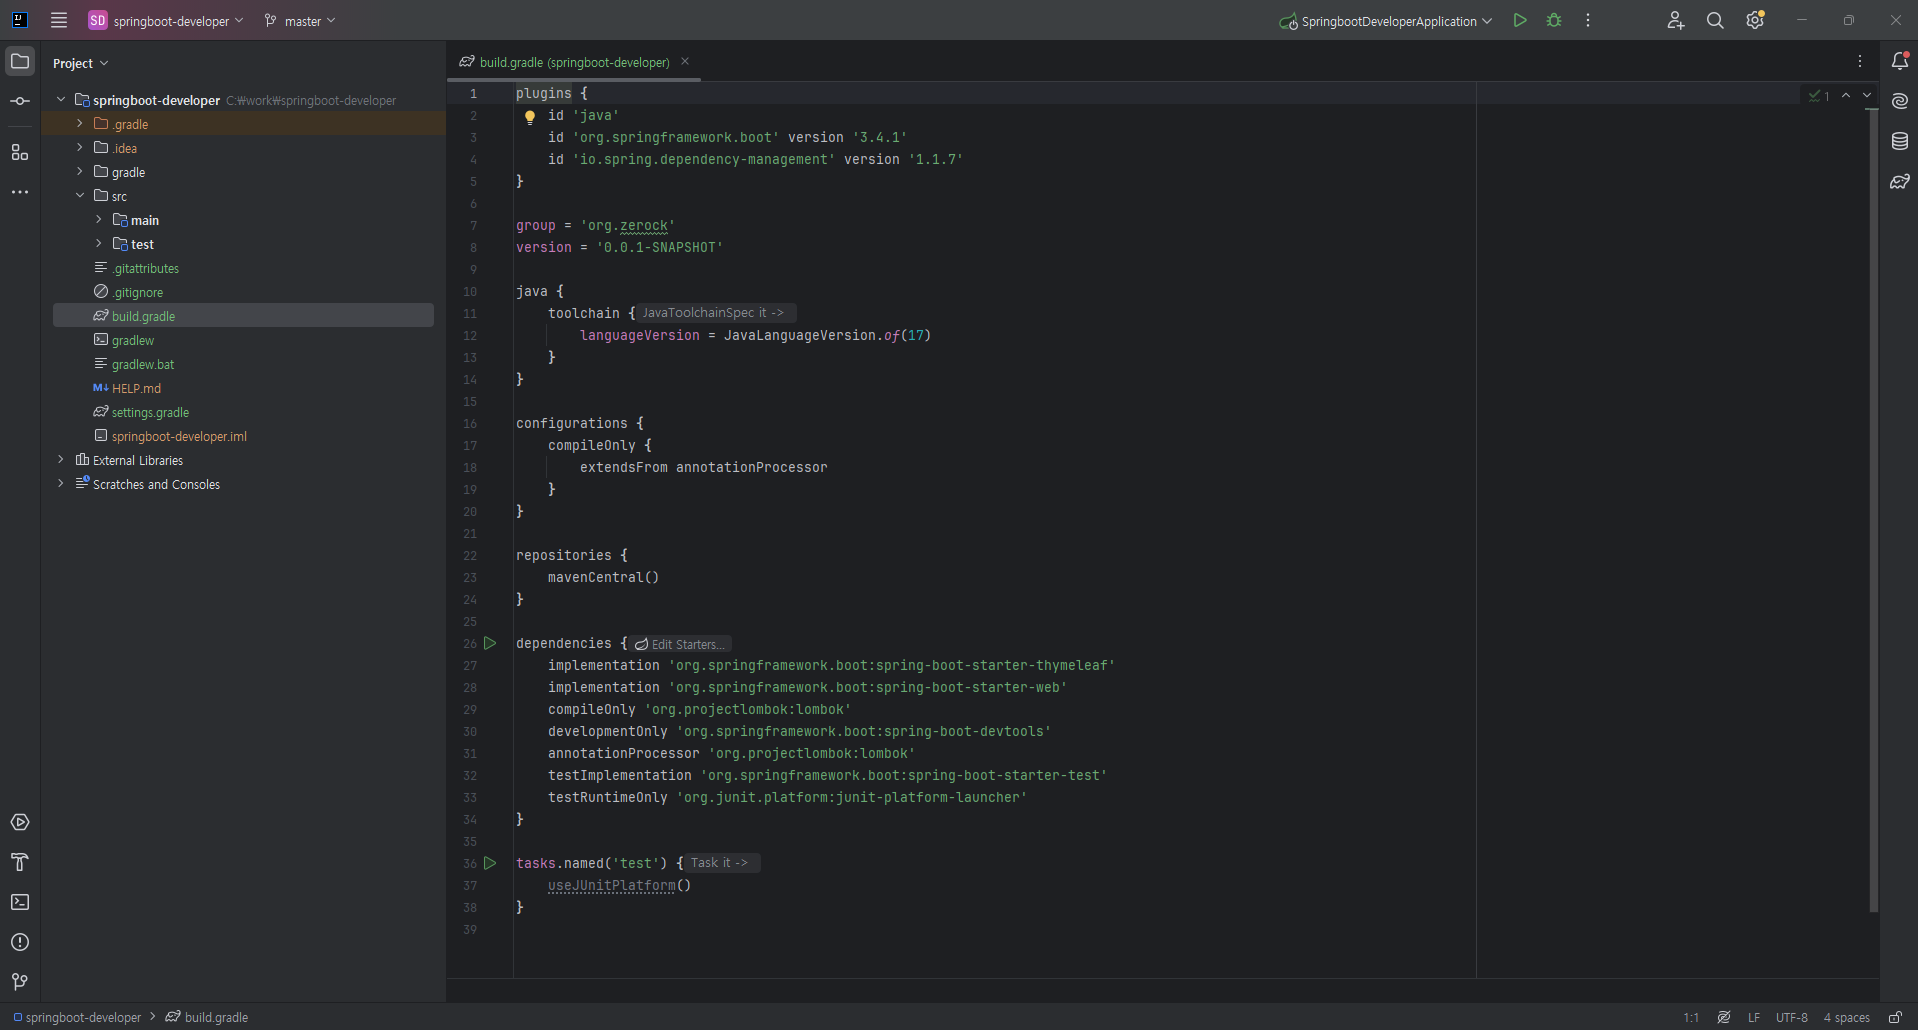This screenshot has width=1918, height=1030.
Task: Expand the .gradle folder
Action: click(80, 123)
